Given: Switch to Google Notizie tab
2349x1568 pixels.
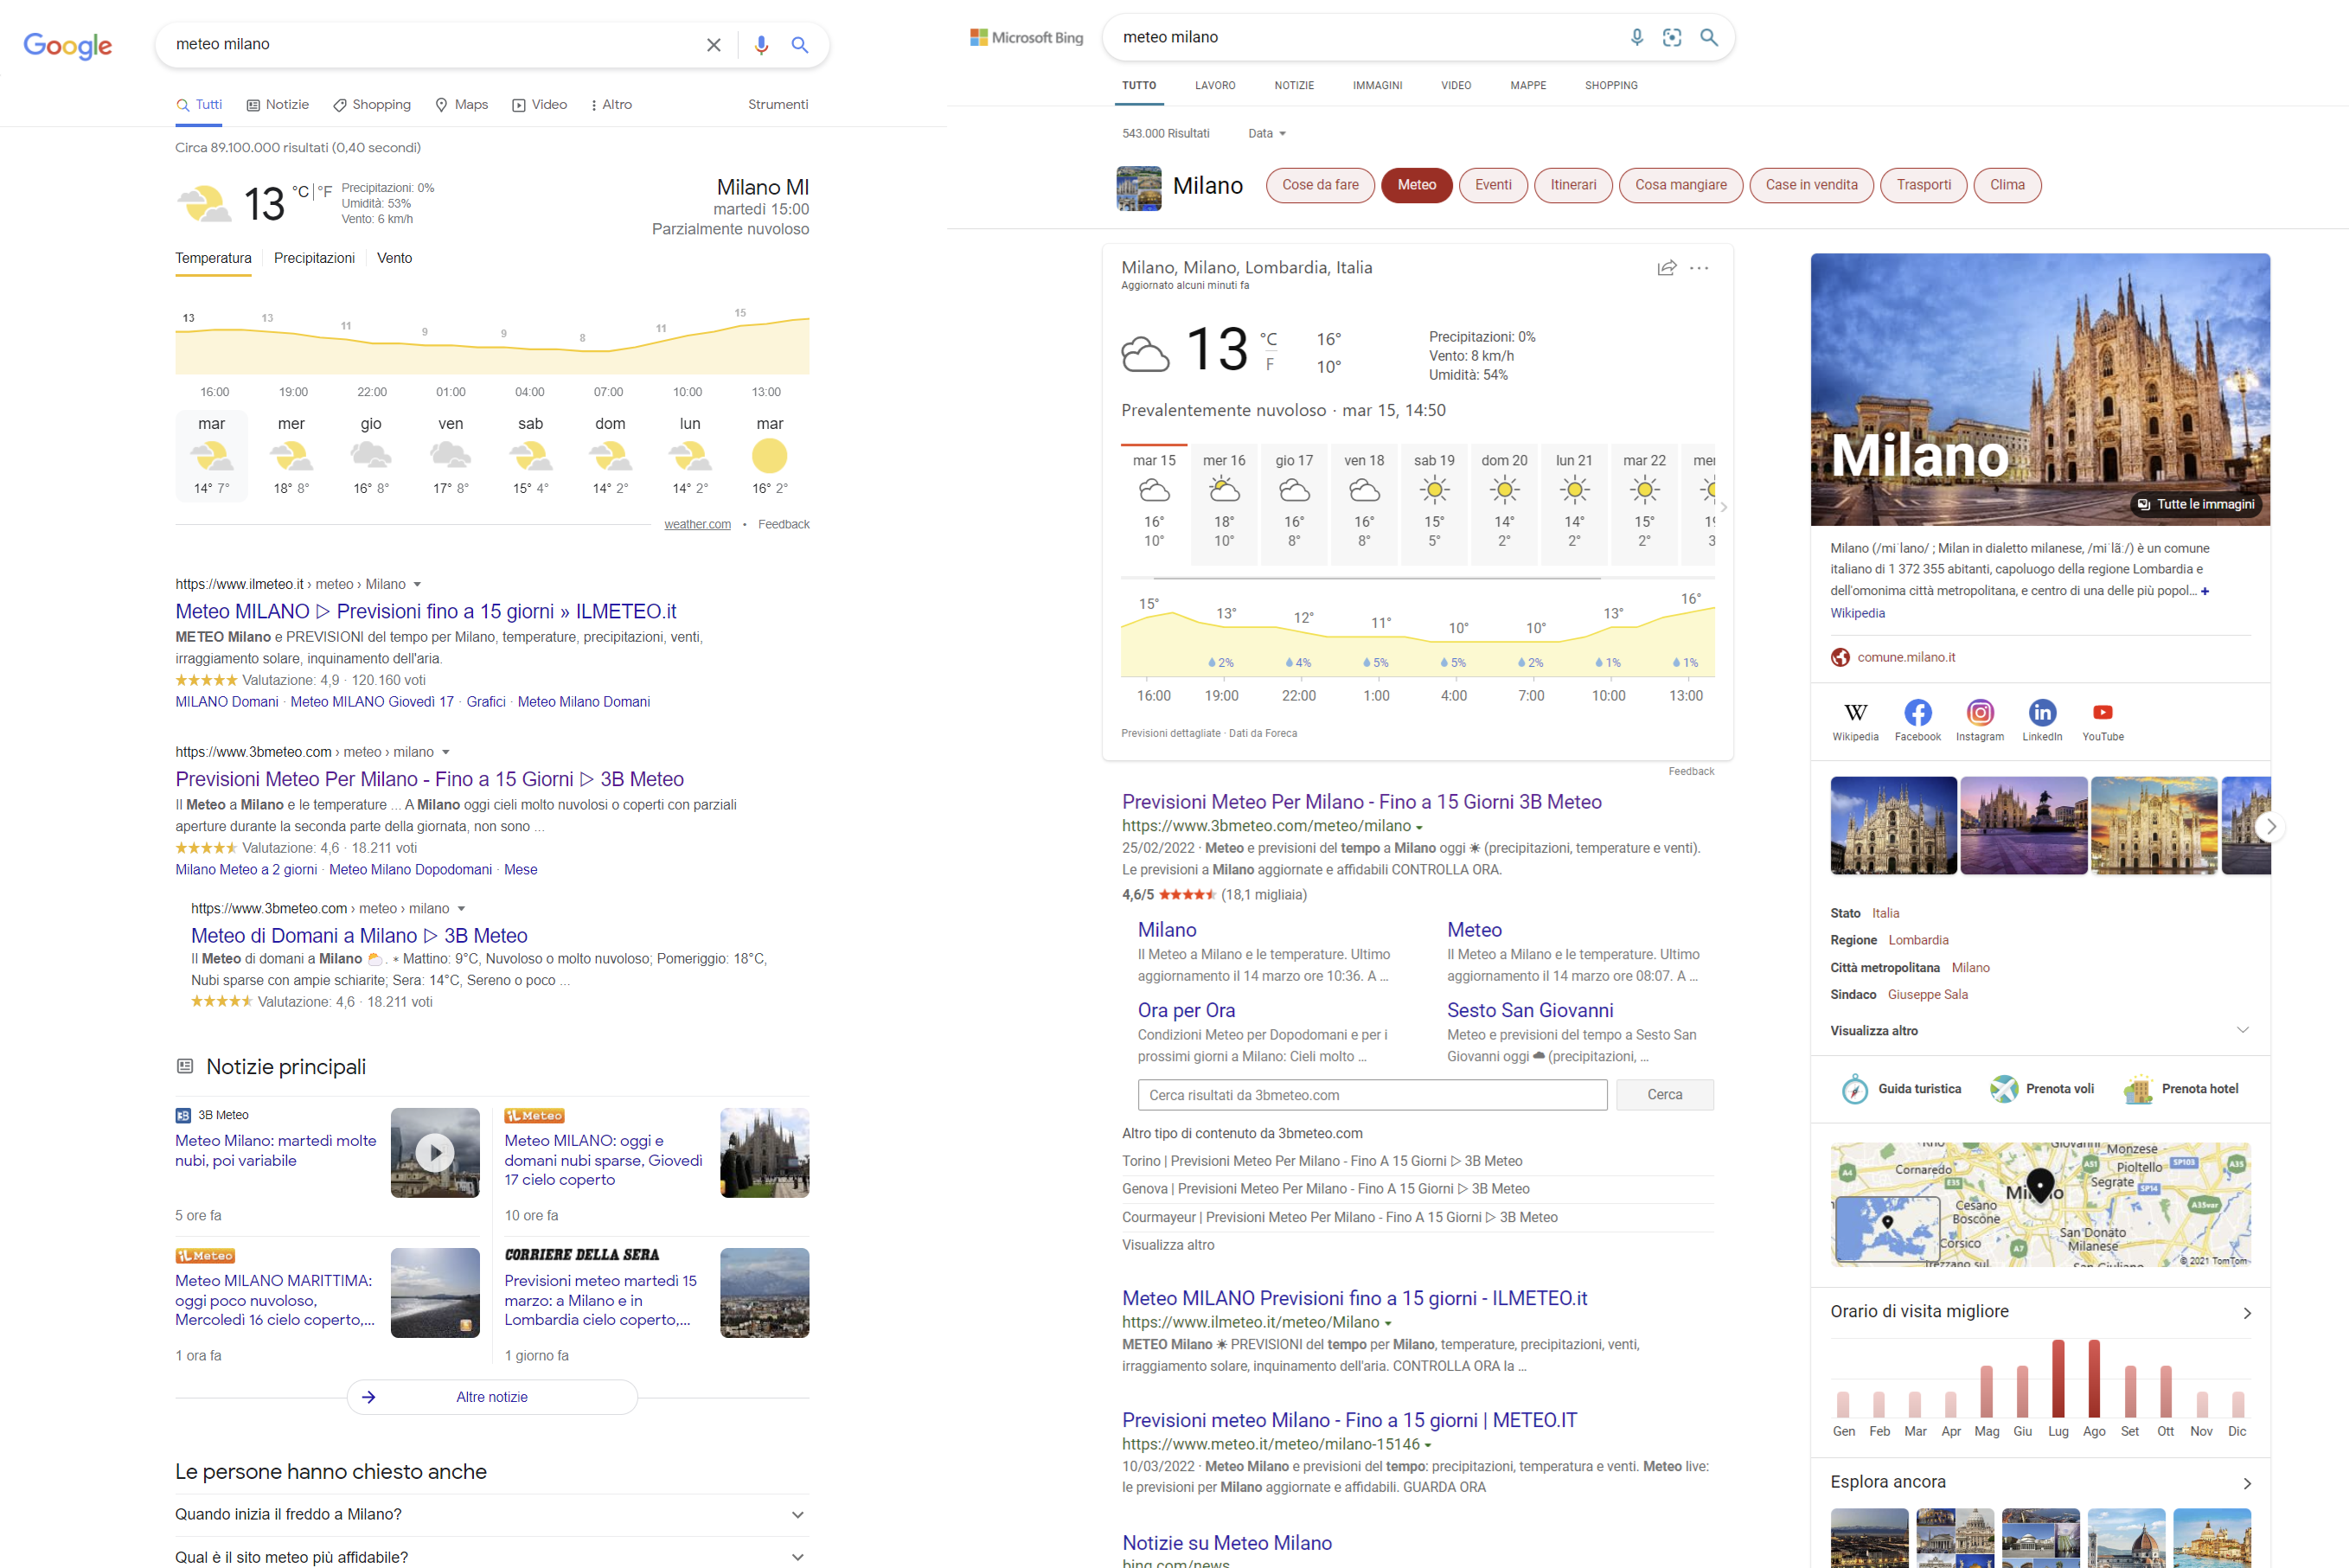Looking at the screenshot, I should (x=278, y=104).
